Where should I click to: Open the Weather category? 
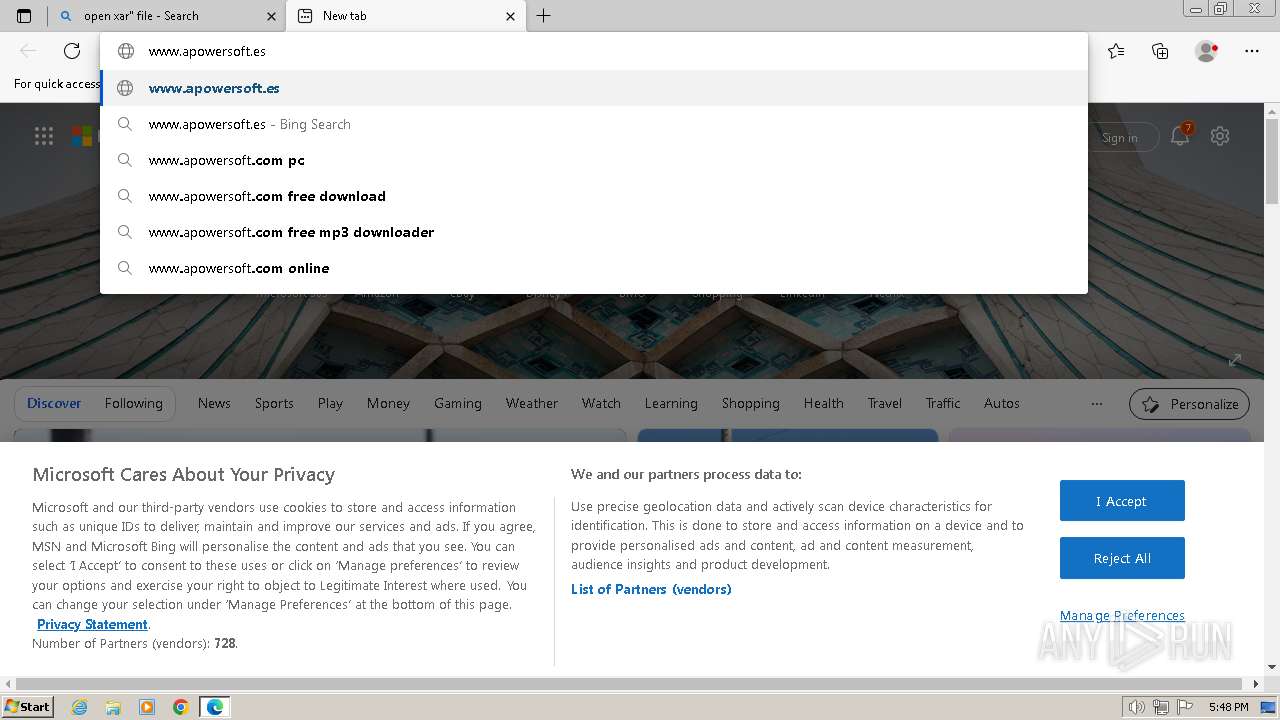click(x=531, y=403)
